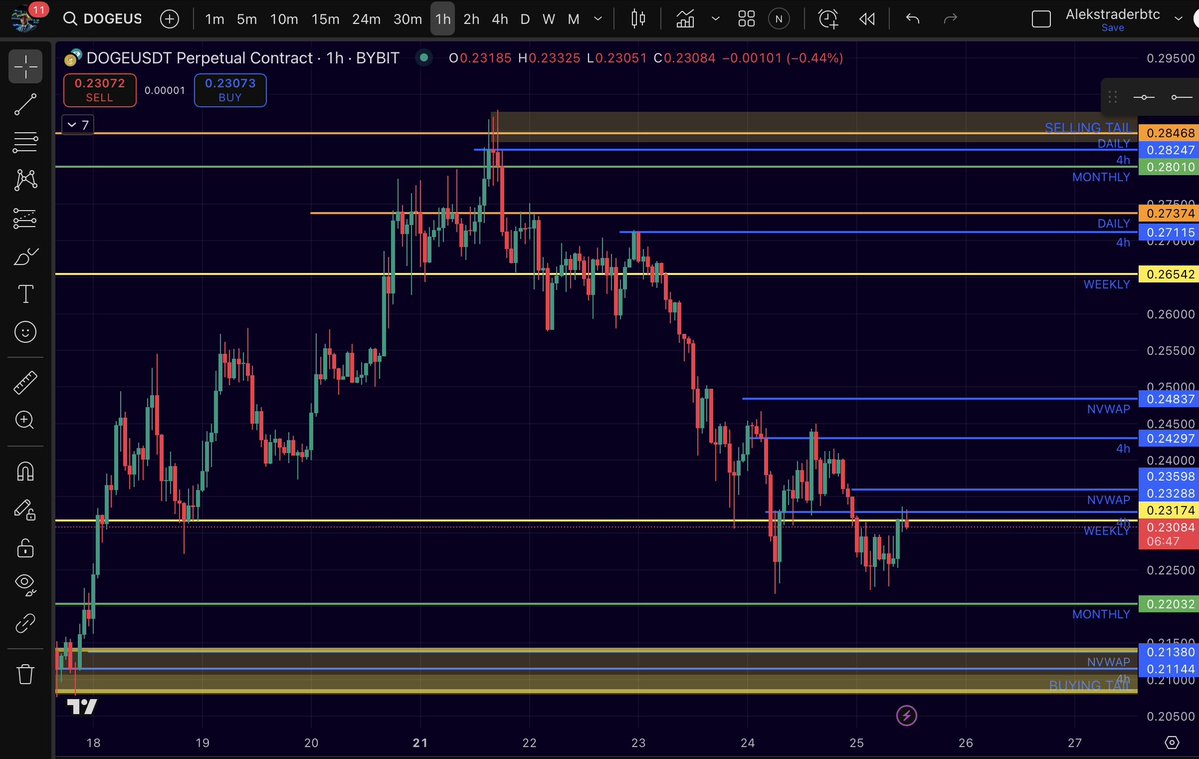Switch to 15m timeframe

(x=325, y=19)
